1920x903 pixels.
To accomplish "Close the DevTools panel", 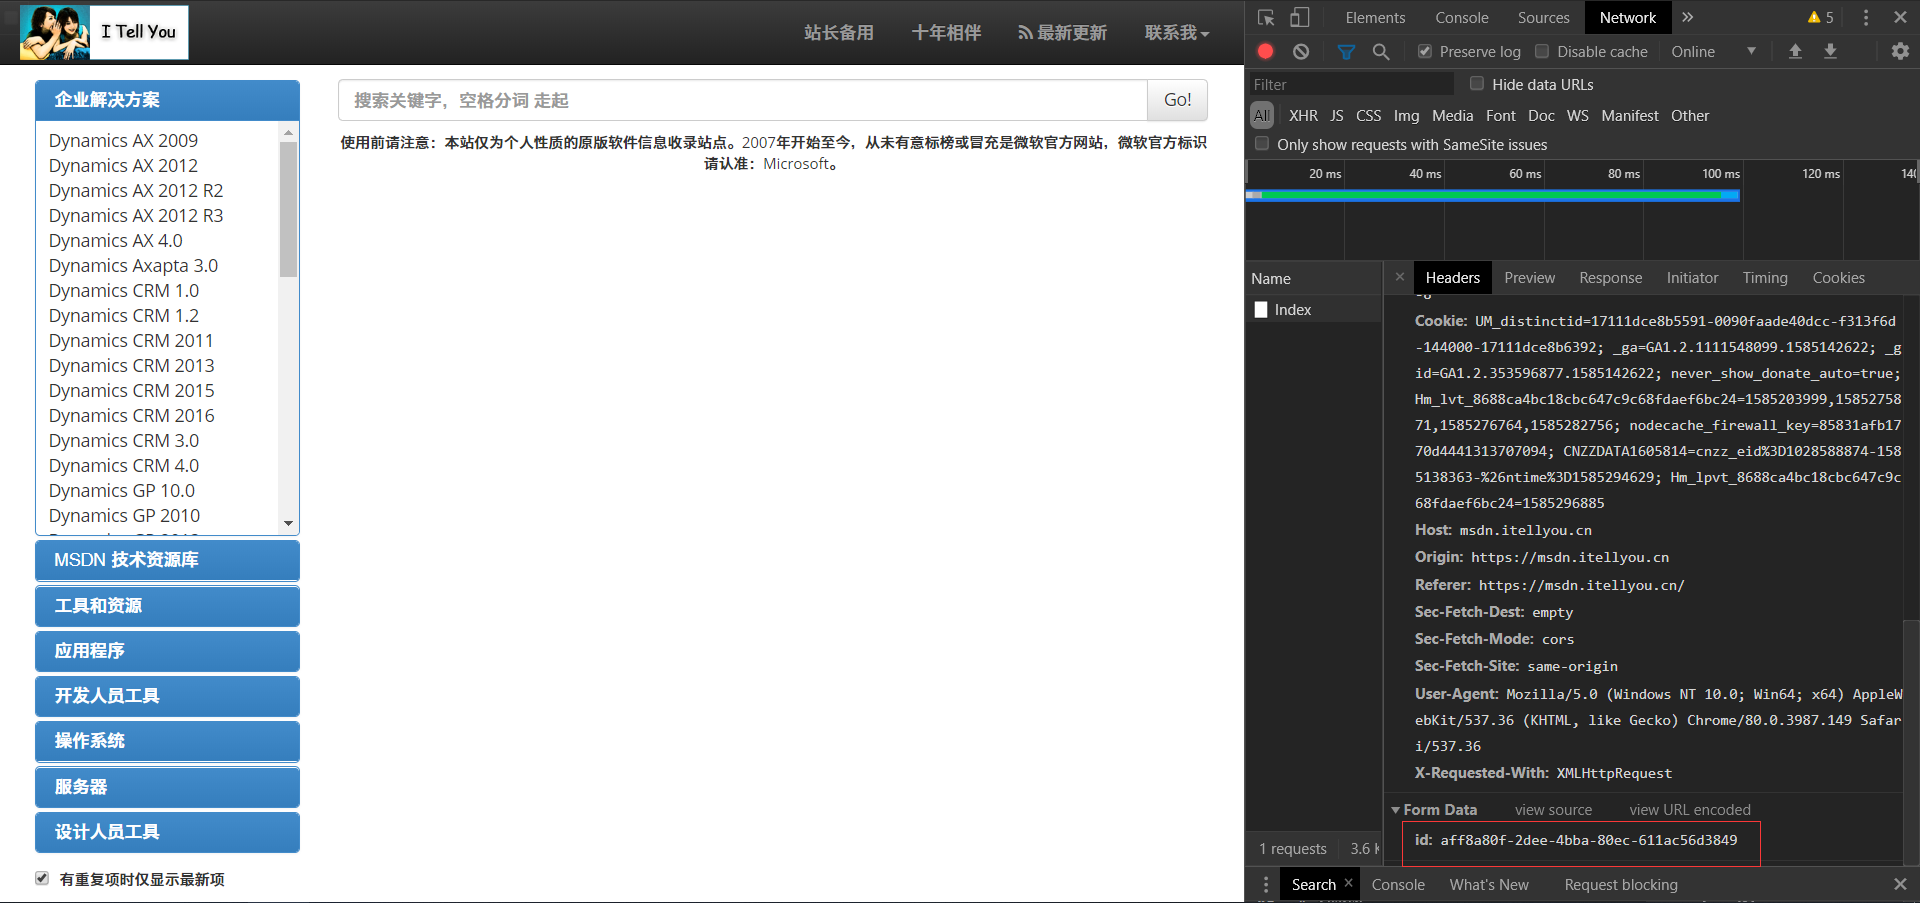I will click(x=1900, y=17).
